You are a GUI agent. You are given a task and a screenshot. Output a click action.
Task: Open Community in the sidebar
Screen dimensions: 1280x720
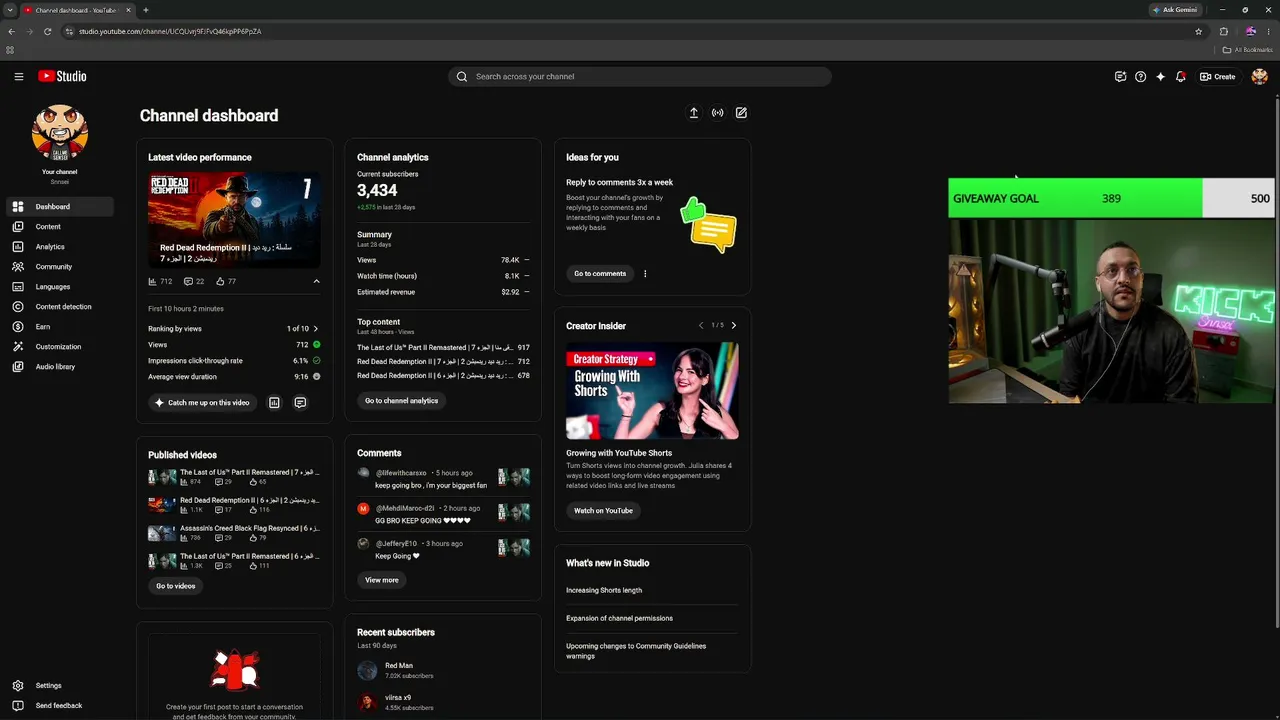(x=60, y=267)
